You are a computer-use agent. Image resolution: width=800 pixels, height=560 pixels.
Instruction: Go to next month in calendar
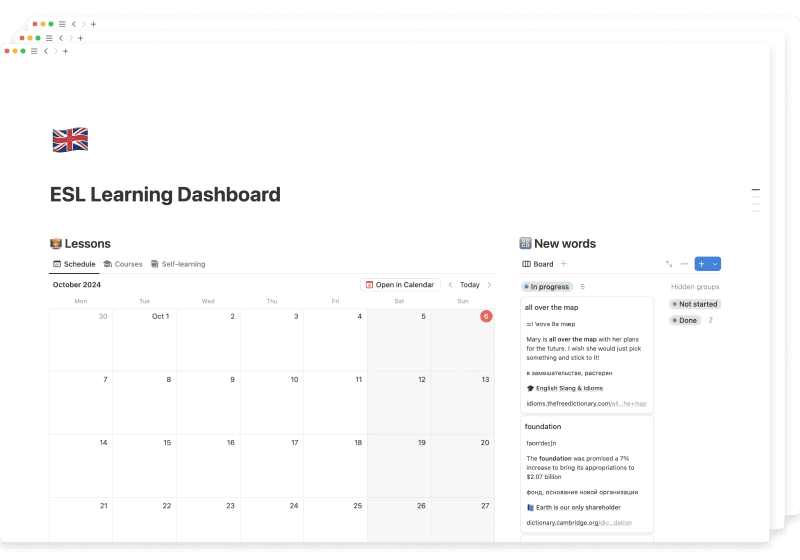[489, 285]
